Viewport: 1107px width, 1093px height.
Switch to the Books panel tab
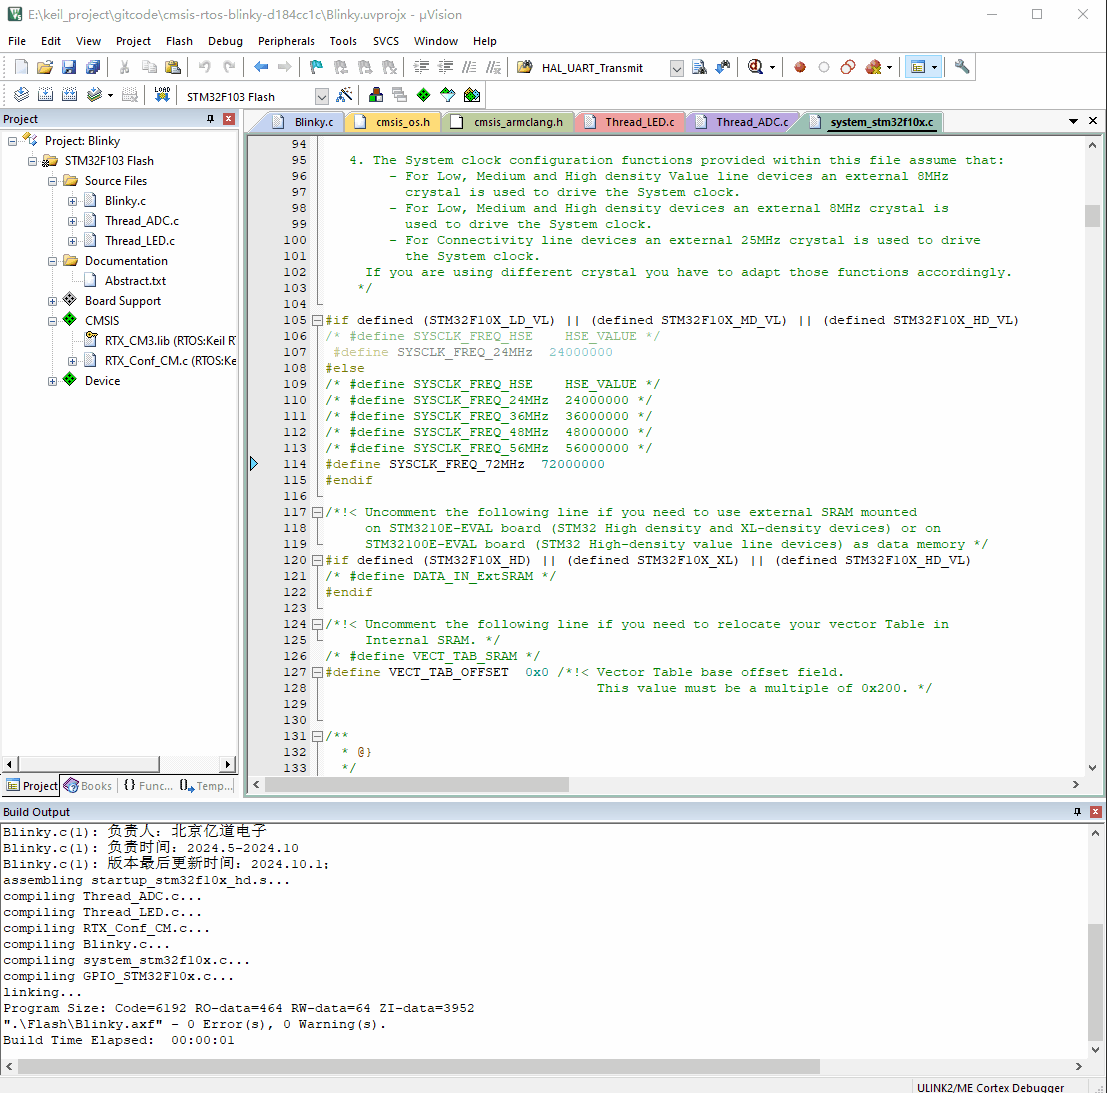tap(89, 786)
